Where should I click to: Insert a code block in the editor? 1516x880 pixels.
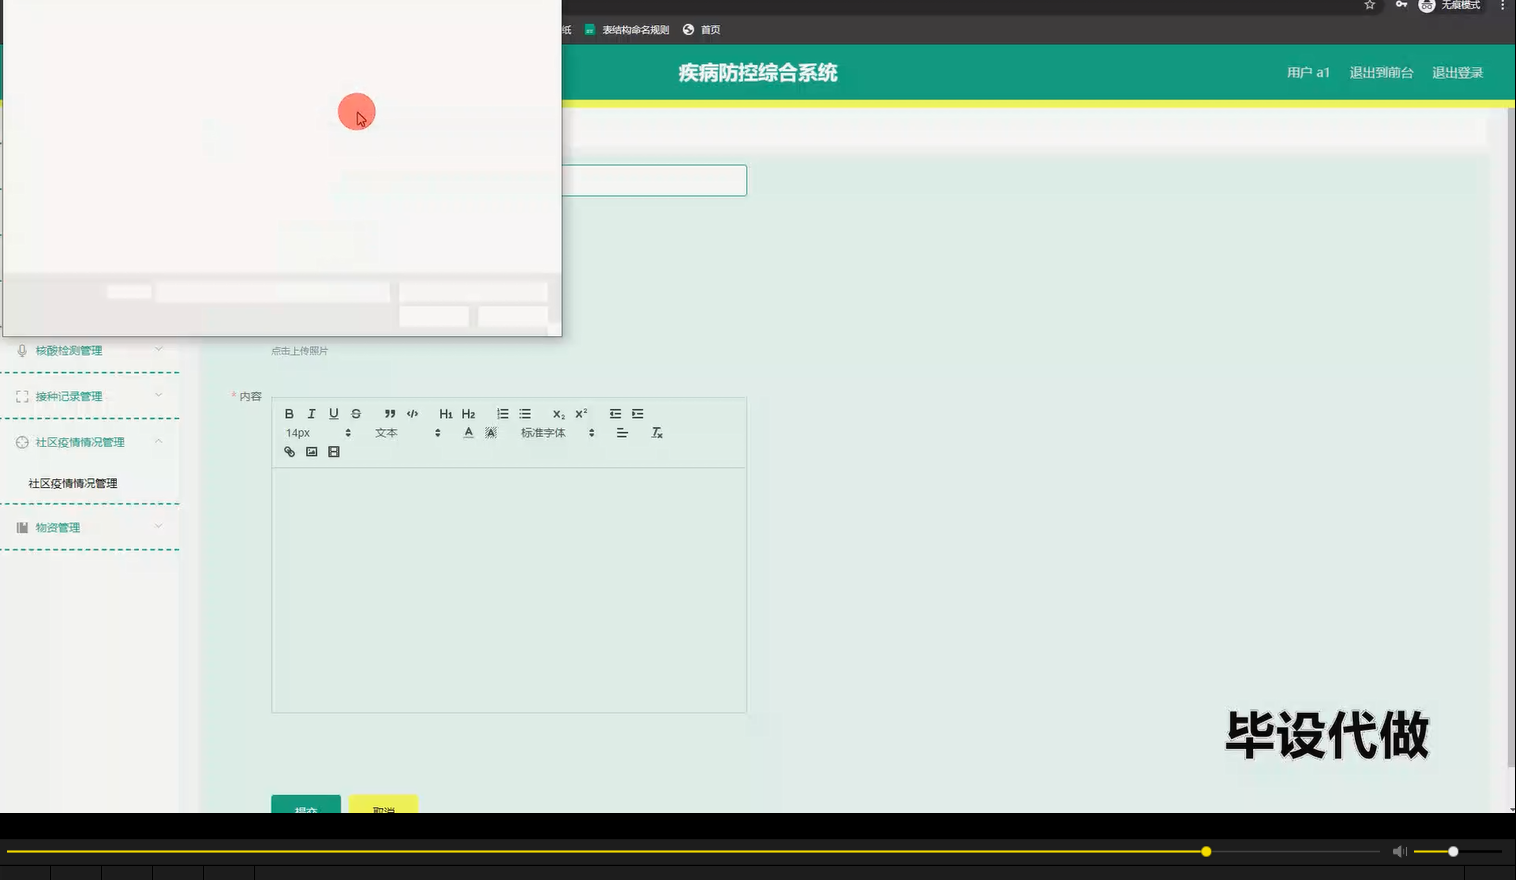point(412,414)
